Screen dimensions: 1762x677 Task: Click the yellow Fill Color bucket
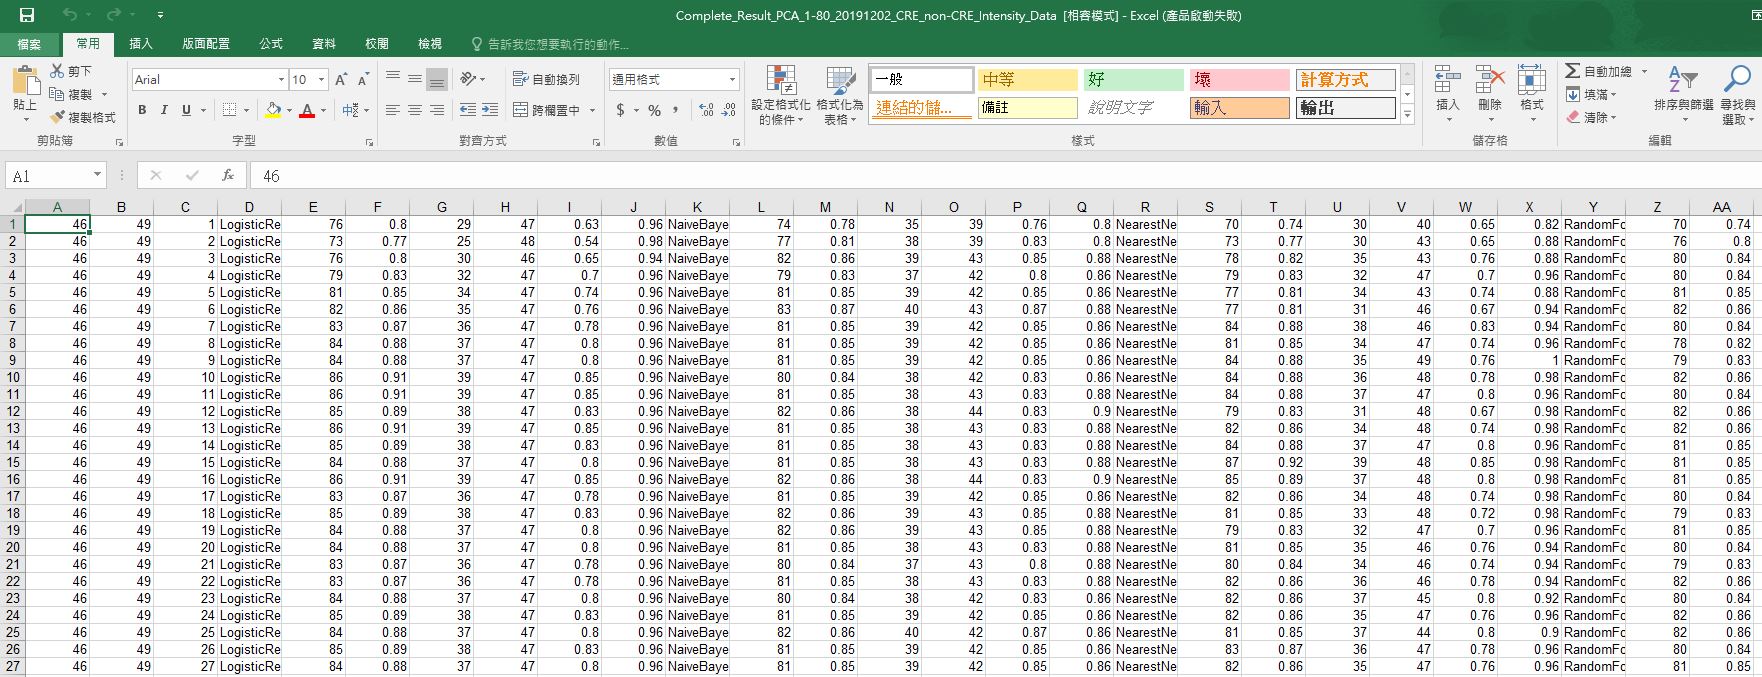pos(272,110)
